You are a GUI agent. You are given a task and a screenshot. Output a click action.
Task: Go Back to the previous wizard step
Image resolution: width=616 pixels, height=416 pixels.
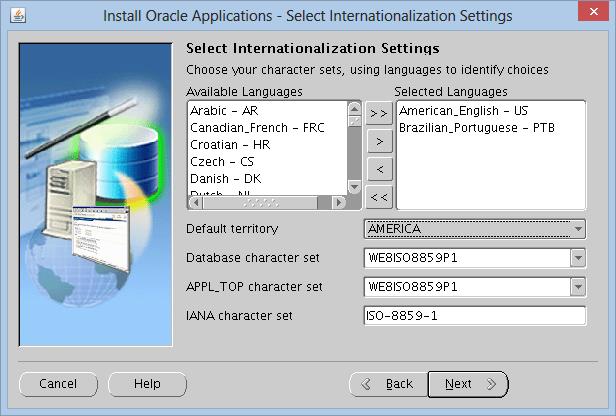click(x=389, y=384)
